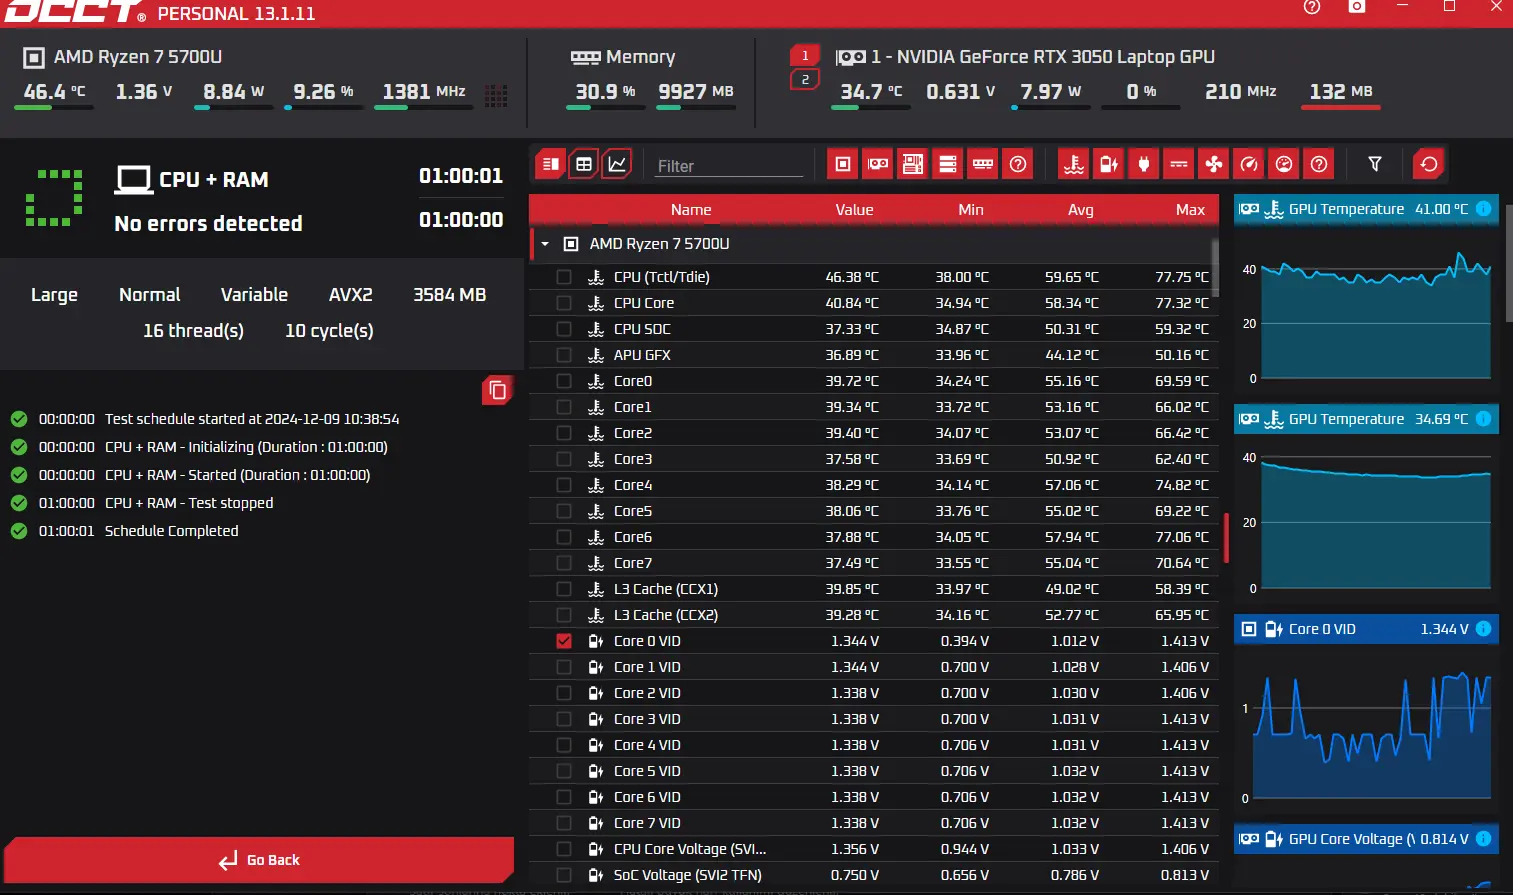The height and width of the screenshot is (895, 1513).
Task: Copy the test log with copy icon
Action: click(497, 390)
